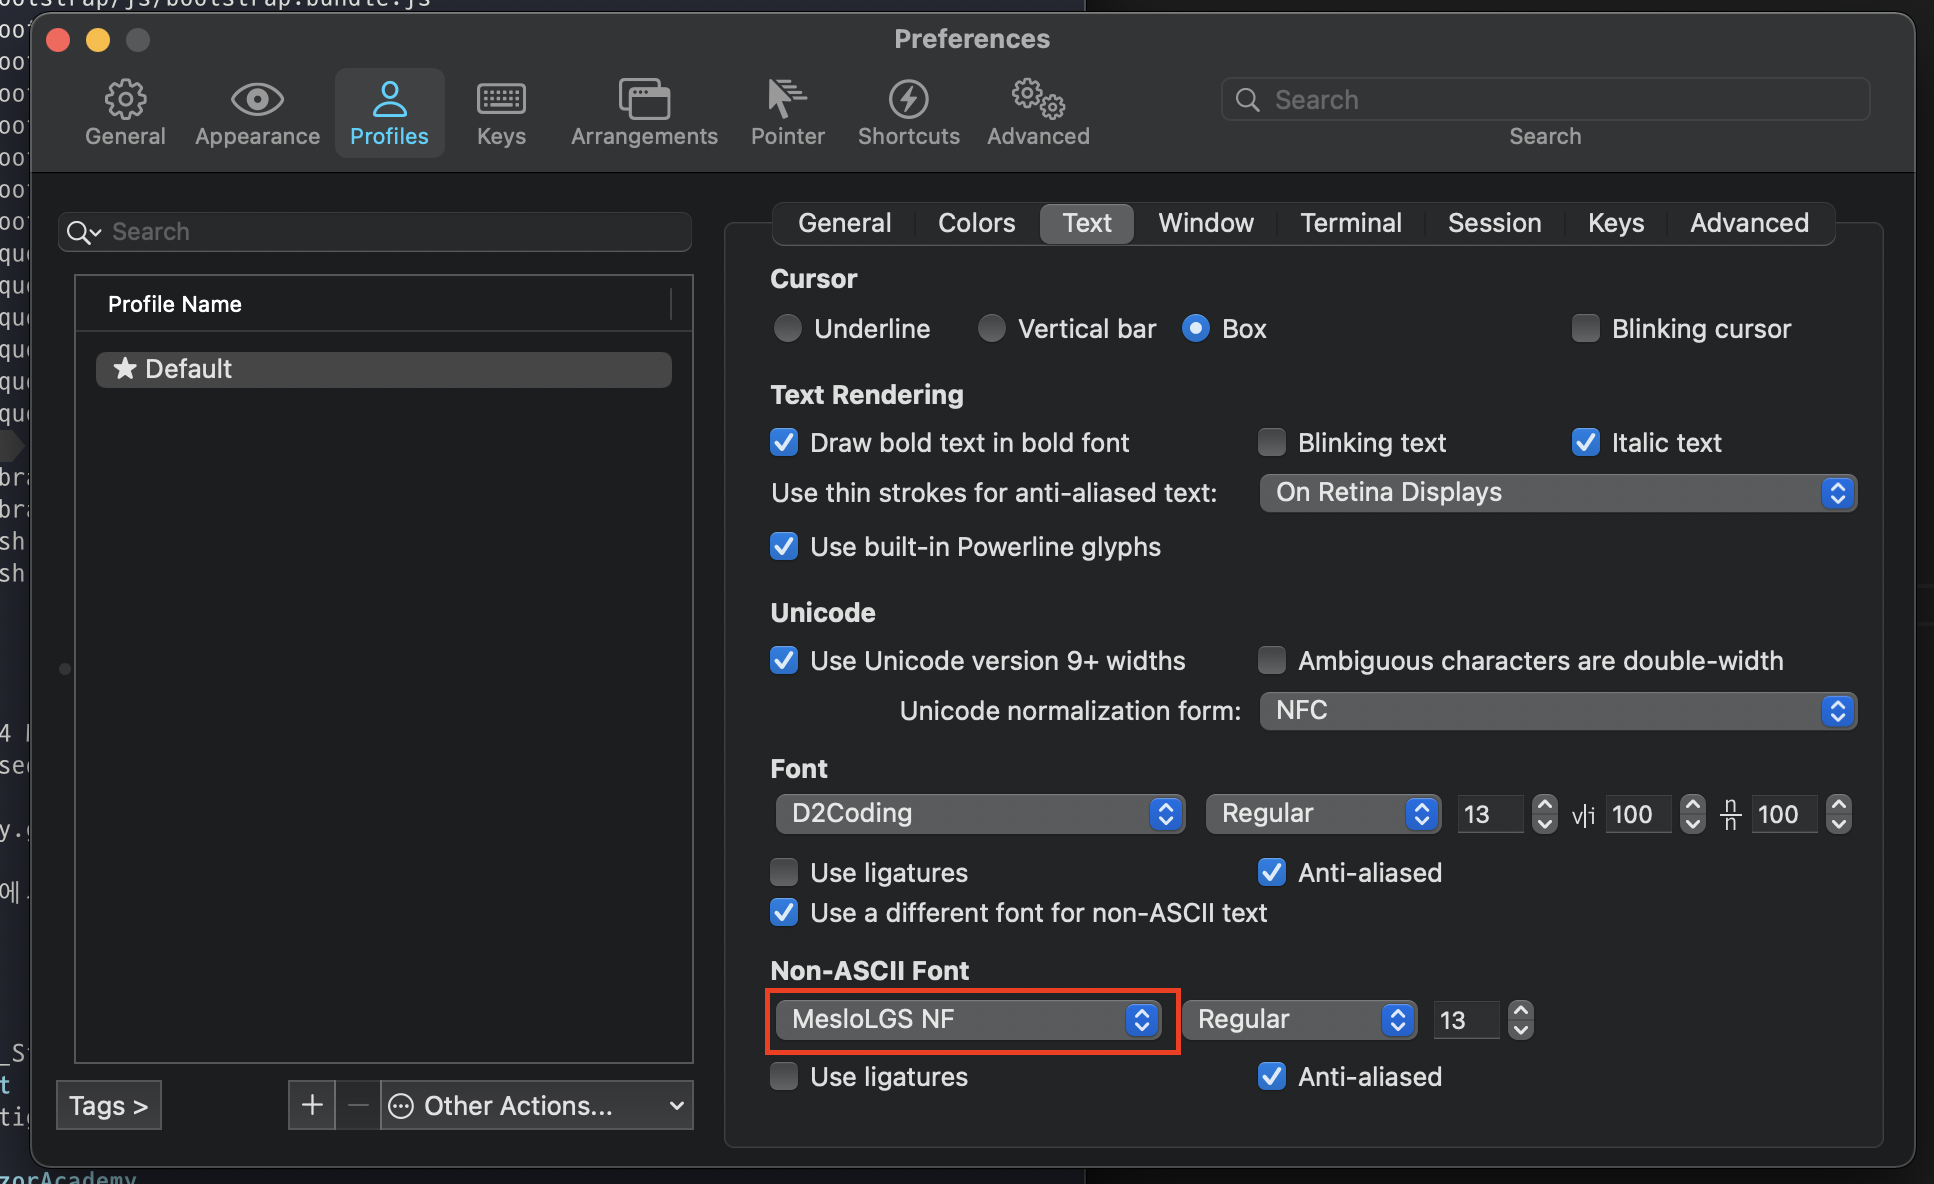Open the Pointer preferences icon
This screenshot has height=1184, width=1934.
(x=787, y=99)
